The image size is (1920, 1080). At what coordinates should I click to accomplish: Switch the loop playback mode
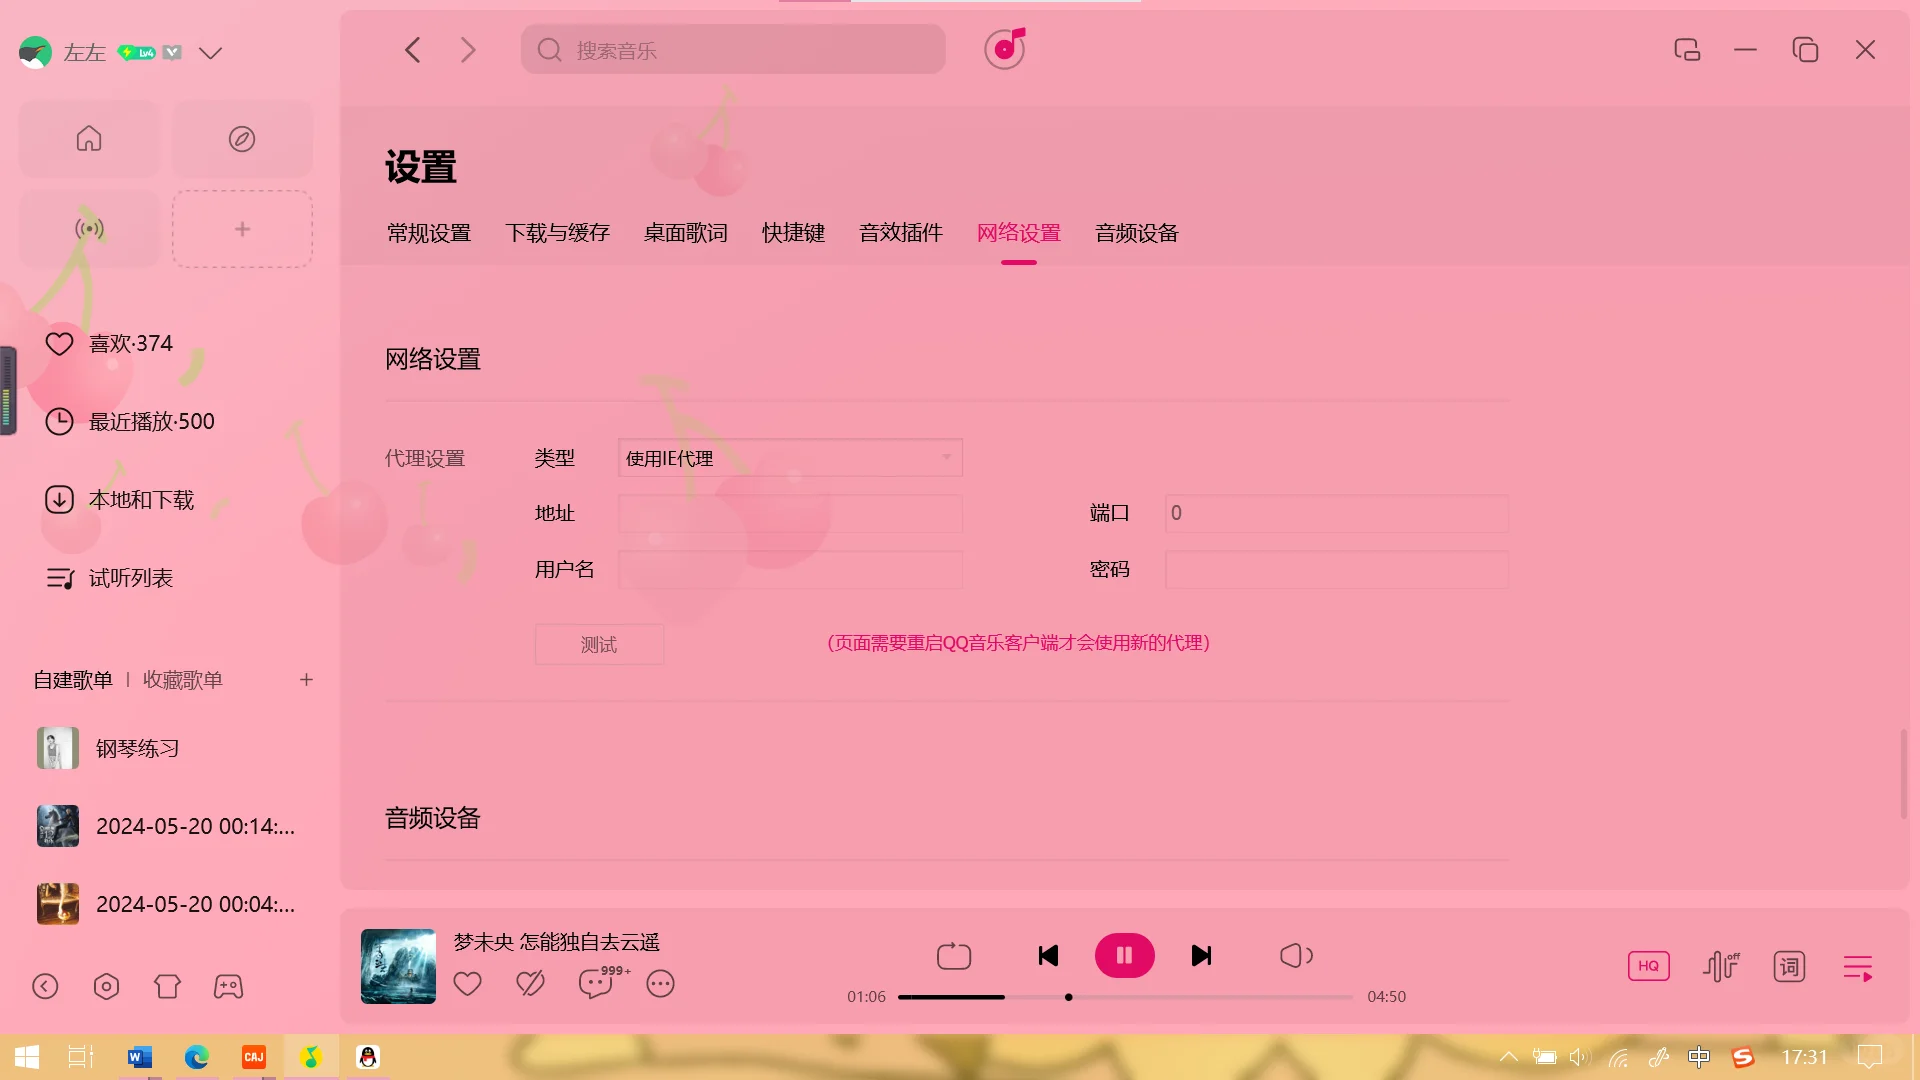point(953,955)
